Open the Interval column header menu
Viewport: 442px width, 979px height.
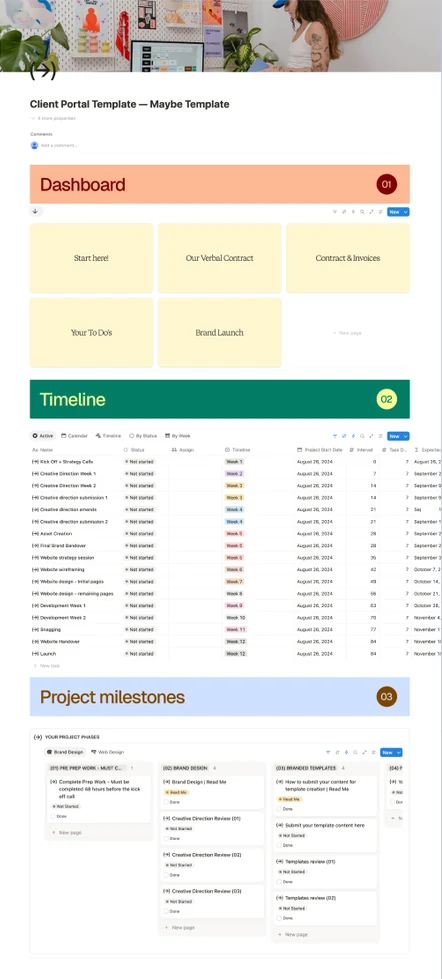pos(362,450)
